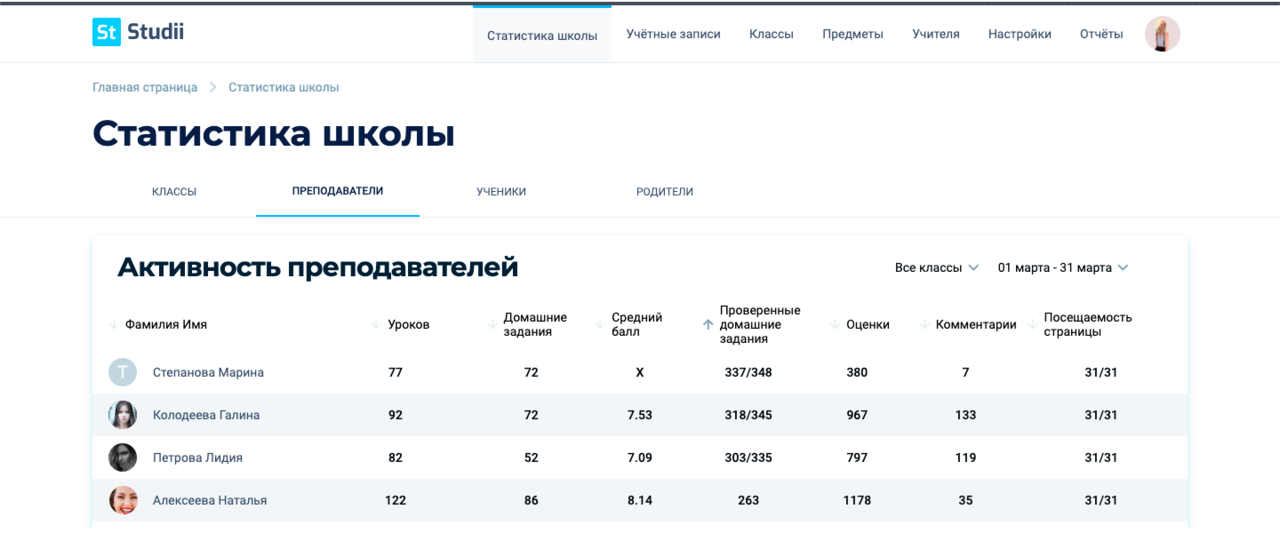Screen dimensions: 1280x533
Task: Switch to the РОДИТЕЛИ tab
Action: tap(665, 192)
